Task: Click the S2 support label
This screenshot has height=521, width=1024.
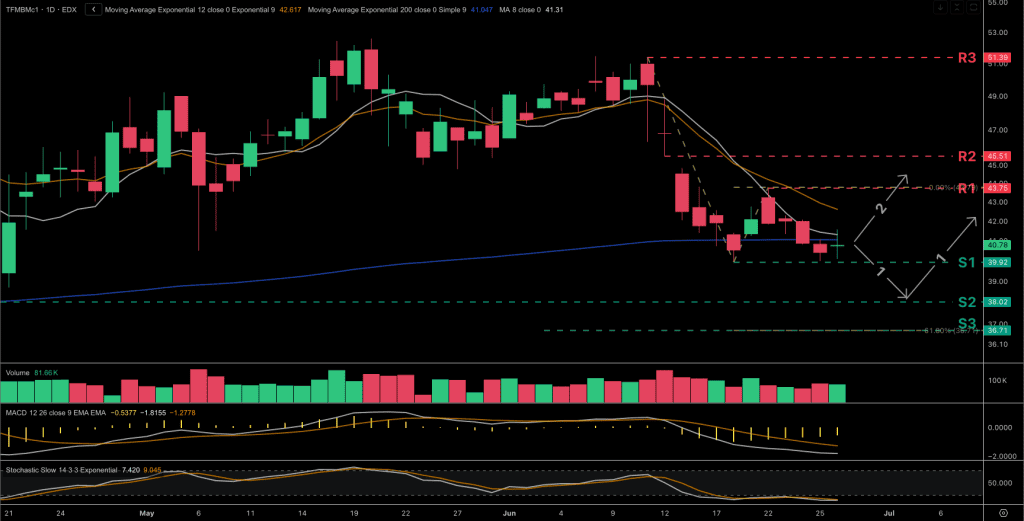Action: coord(967,302)
